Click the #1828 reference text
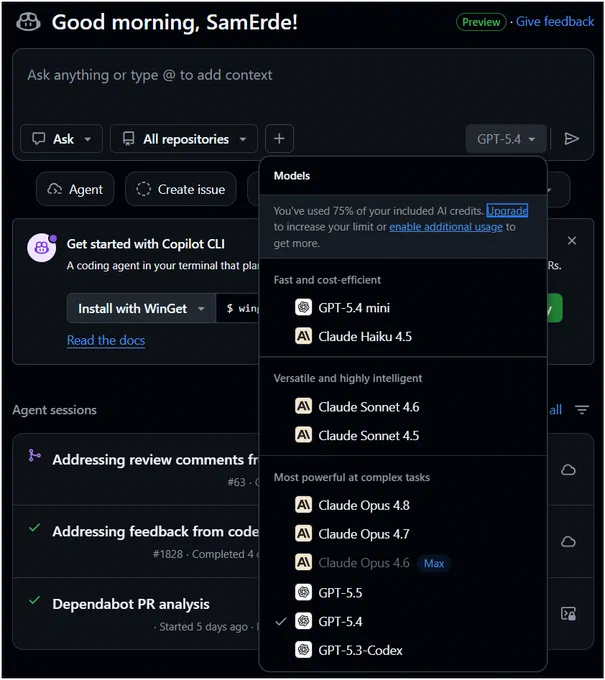 point(167,554)
